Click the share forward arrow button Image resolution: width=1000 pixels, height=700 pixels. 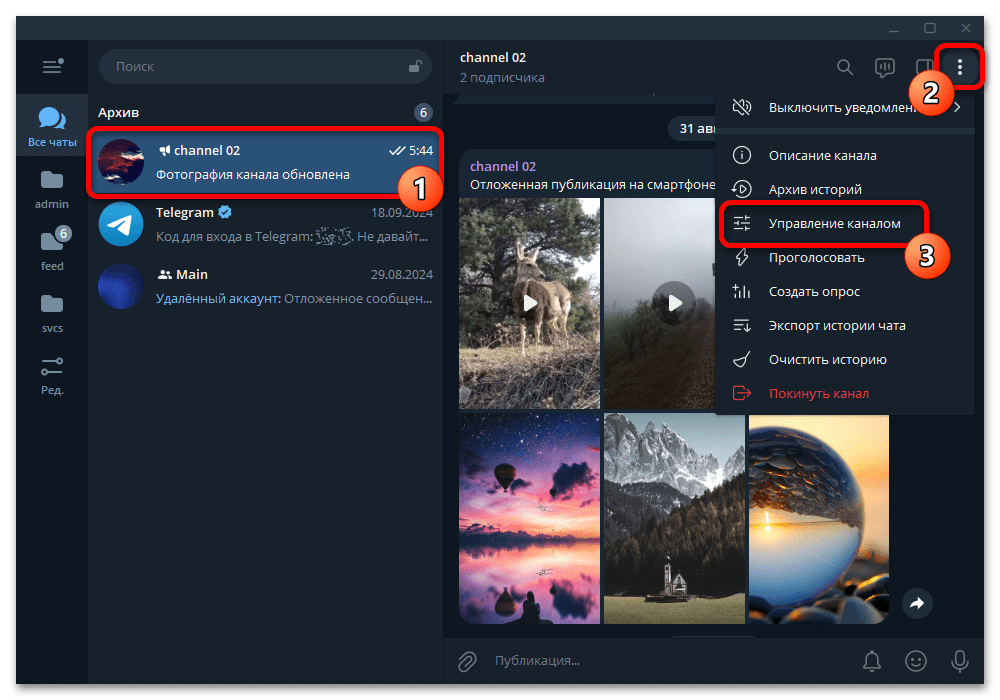tap(917, 603)
